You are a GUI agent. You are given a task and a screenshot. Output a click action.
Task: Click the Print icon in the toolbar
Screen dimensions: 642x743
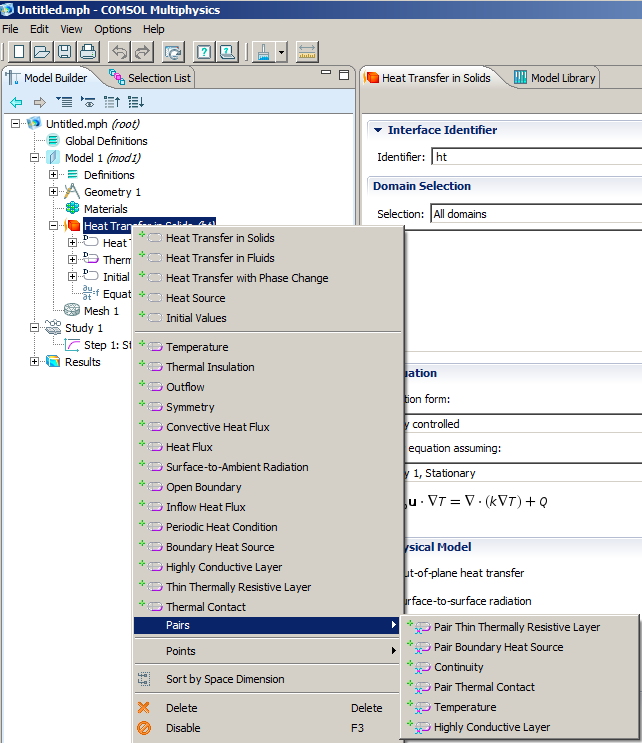click(x=87, y=51)
